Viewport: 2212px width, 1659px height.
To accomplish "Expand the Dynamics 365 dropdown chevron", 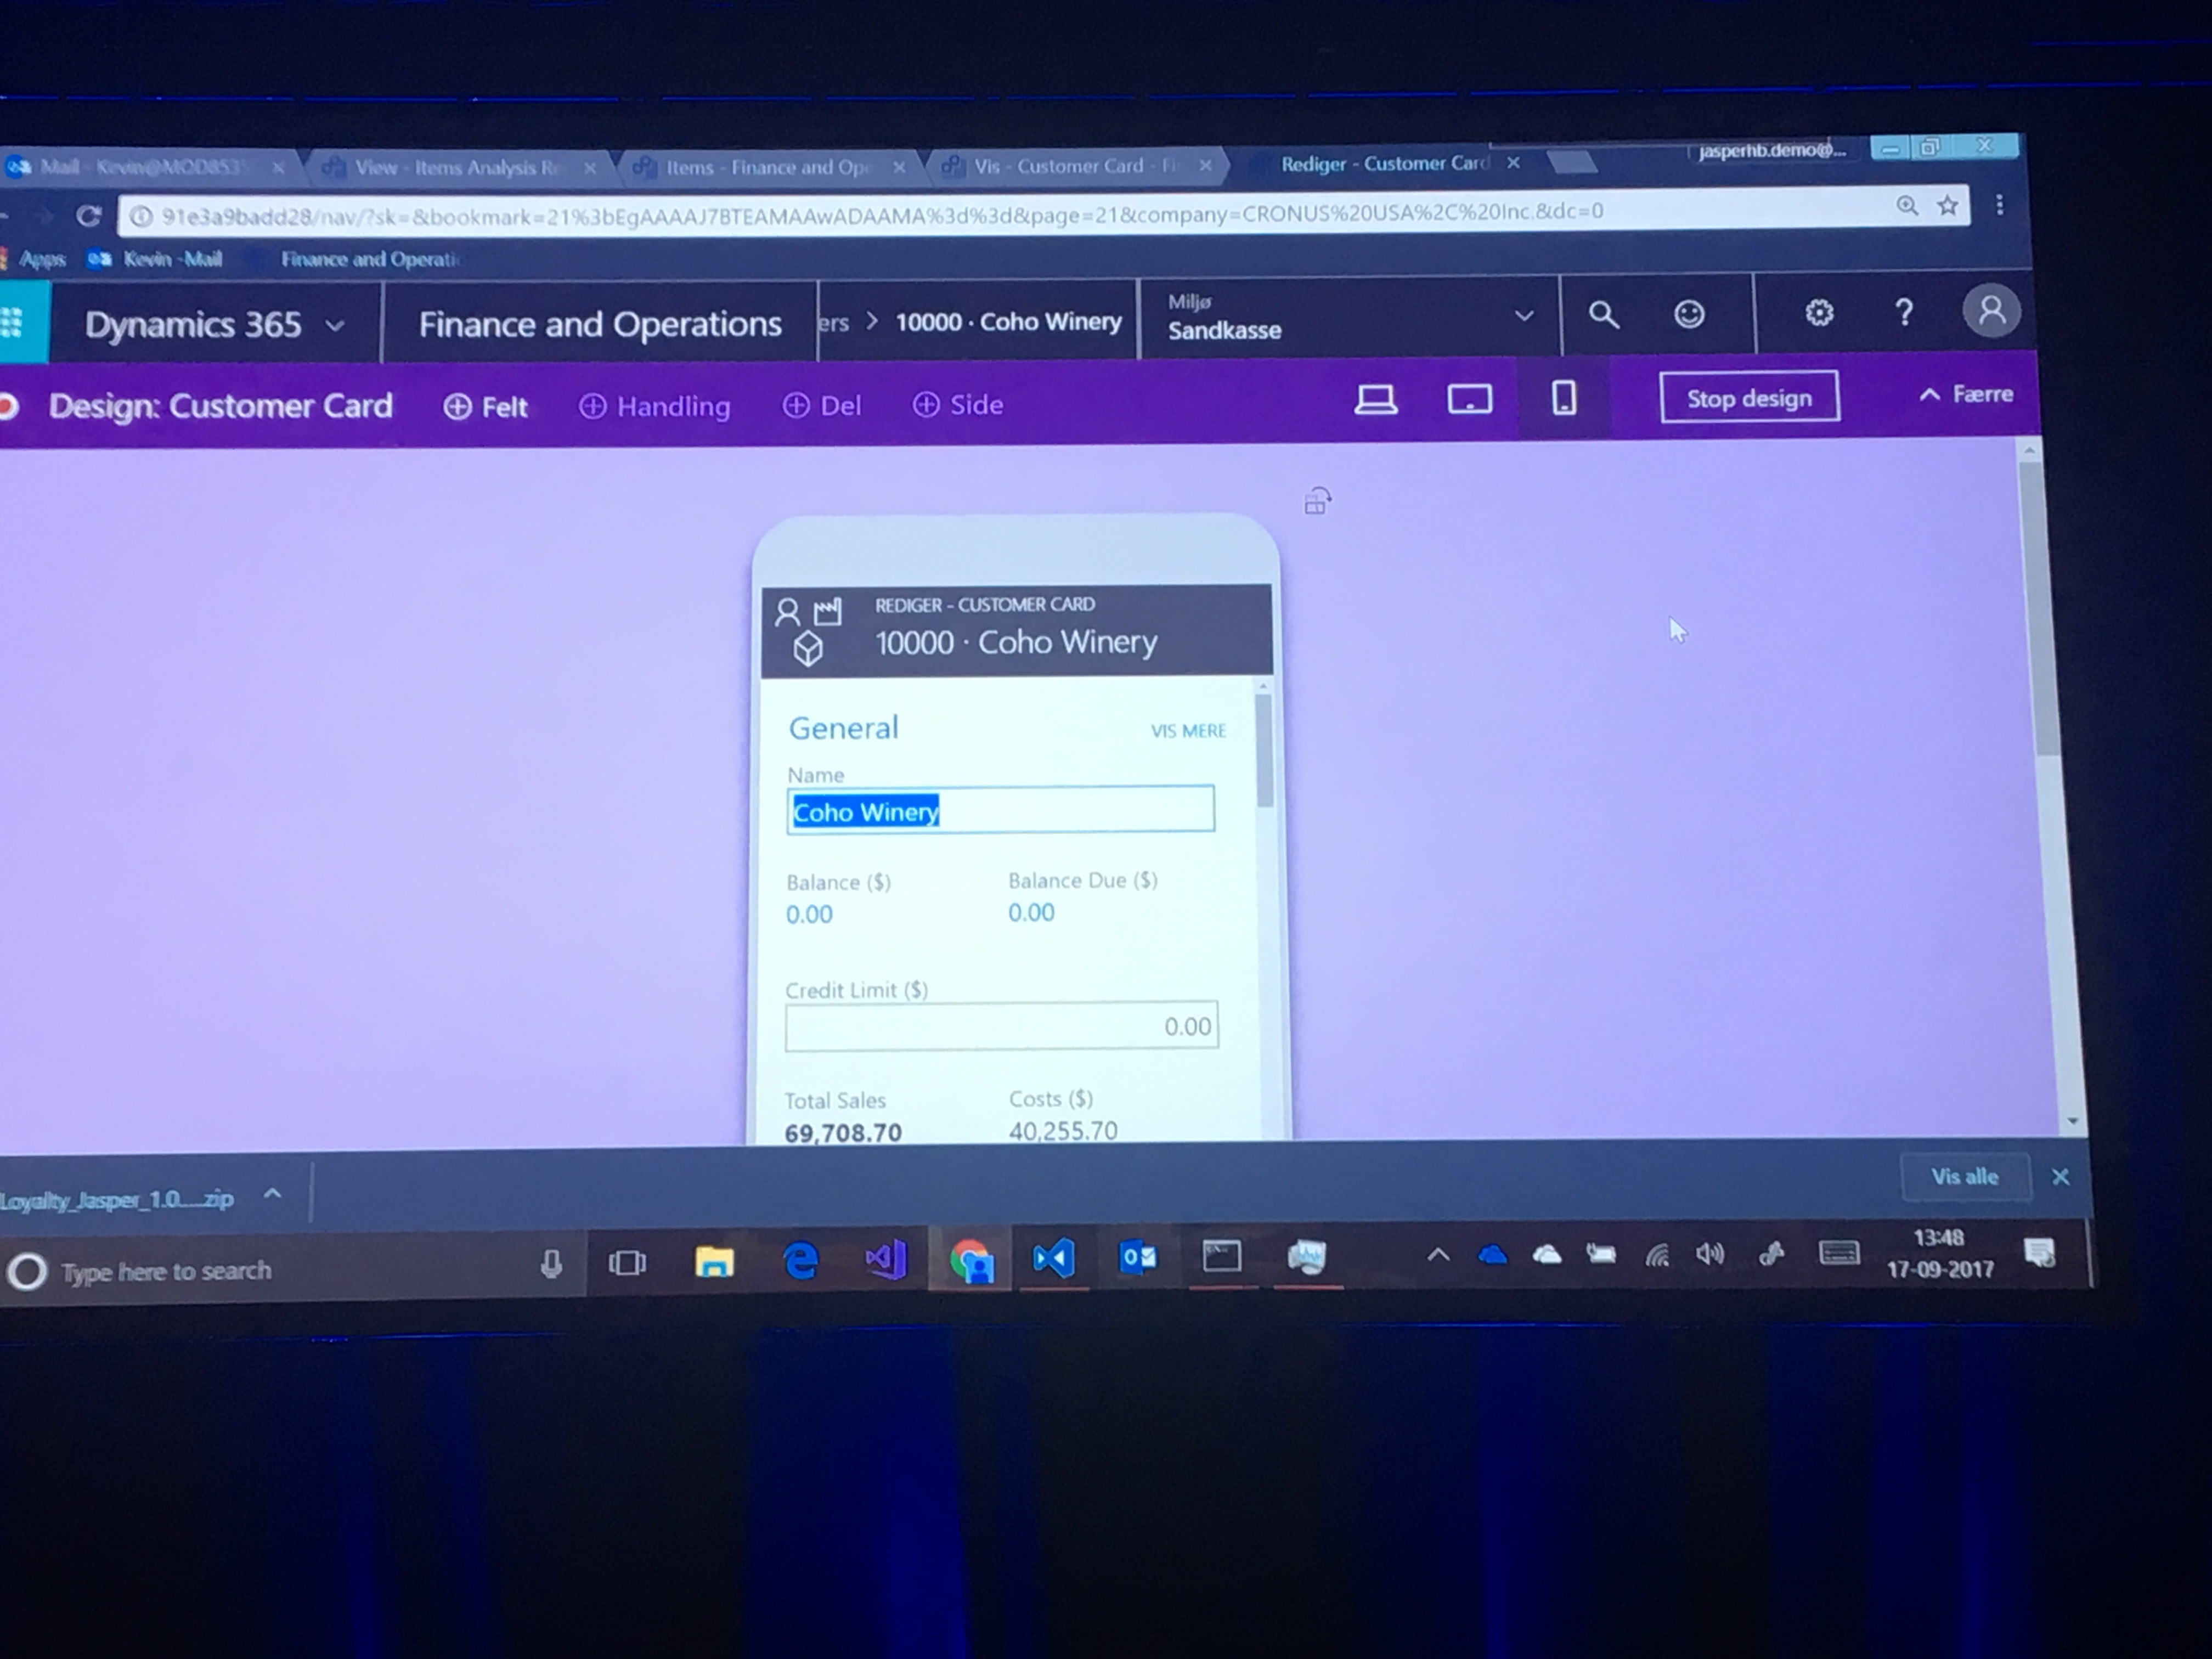I will point(336,326).
